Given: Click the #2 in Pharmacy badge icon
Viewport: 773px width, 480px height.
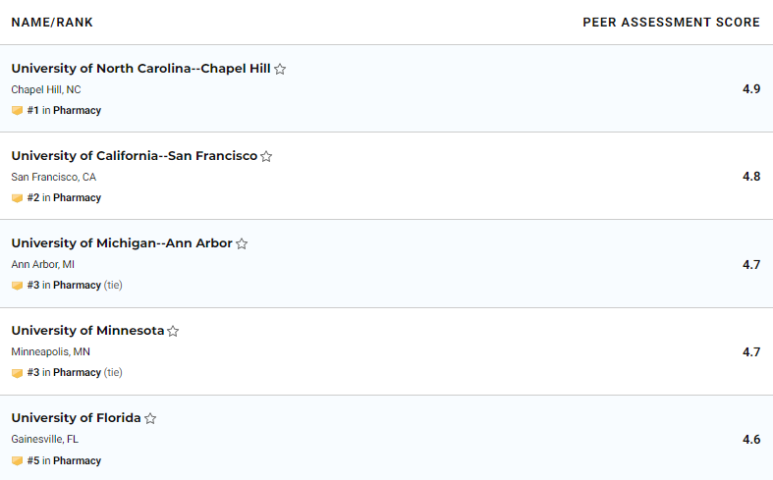Looking at the screenshot, I should coord(17,198).
